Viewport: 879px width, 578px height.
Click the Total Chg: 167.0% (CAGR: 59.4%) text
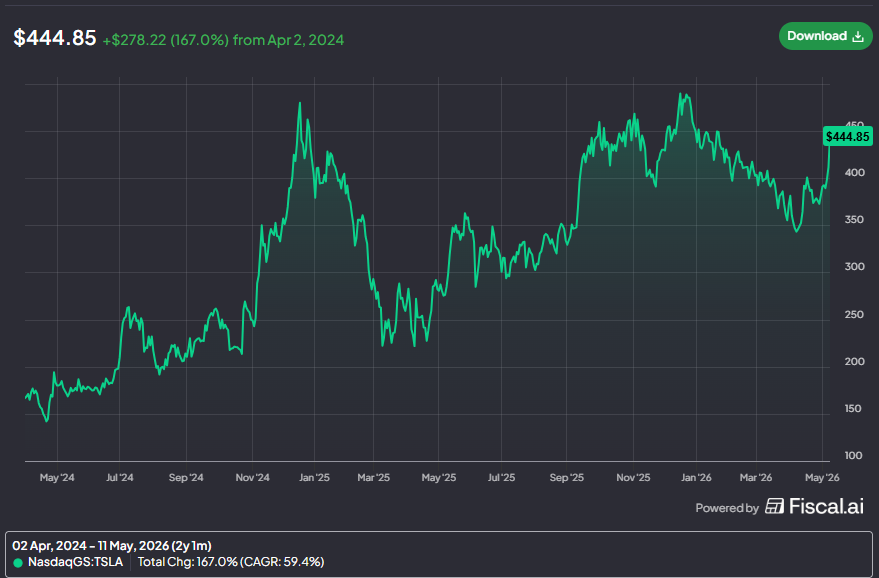pos(231,562)
